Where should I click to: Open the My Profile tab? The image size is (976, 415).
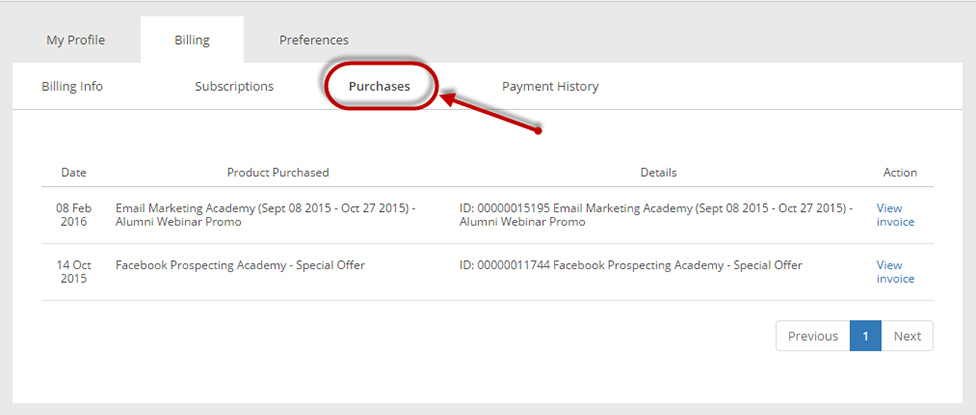(x=75, y=40)
